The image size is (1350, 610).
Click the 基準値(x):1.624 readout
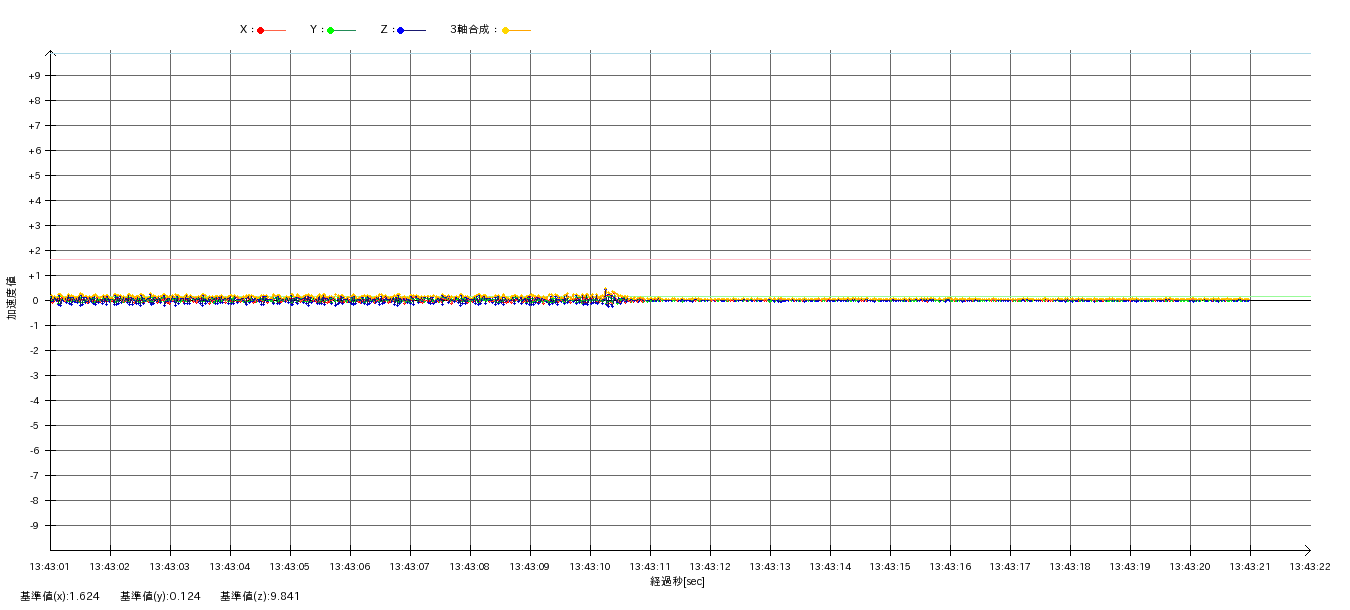point(60,597)
